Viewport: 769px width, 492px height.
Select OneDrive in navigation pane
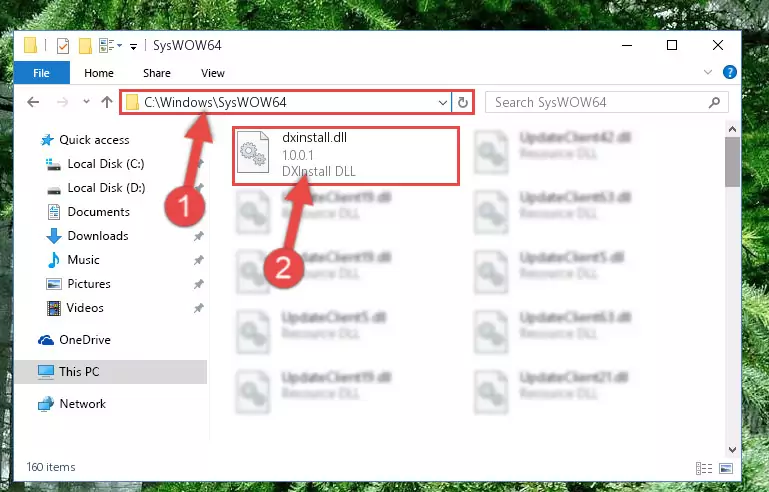[x=84, y=340]
